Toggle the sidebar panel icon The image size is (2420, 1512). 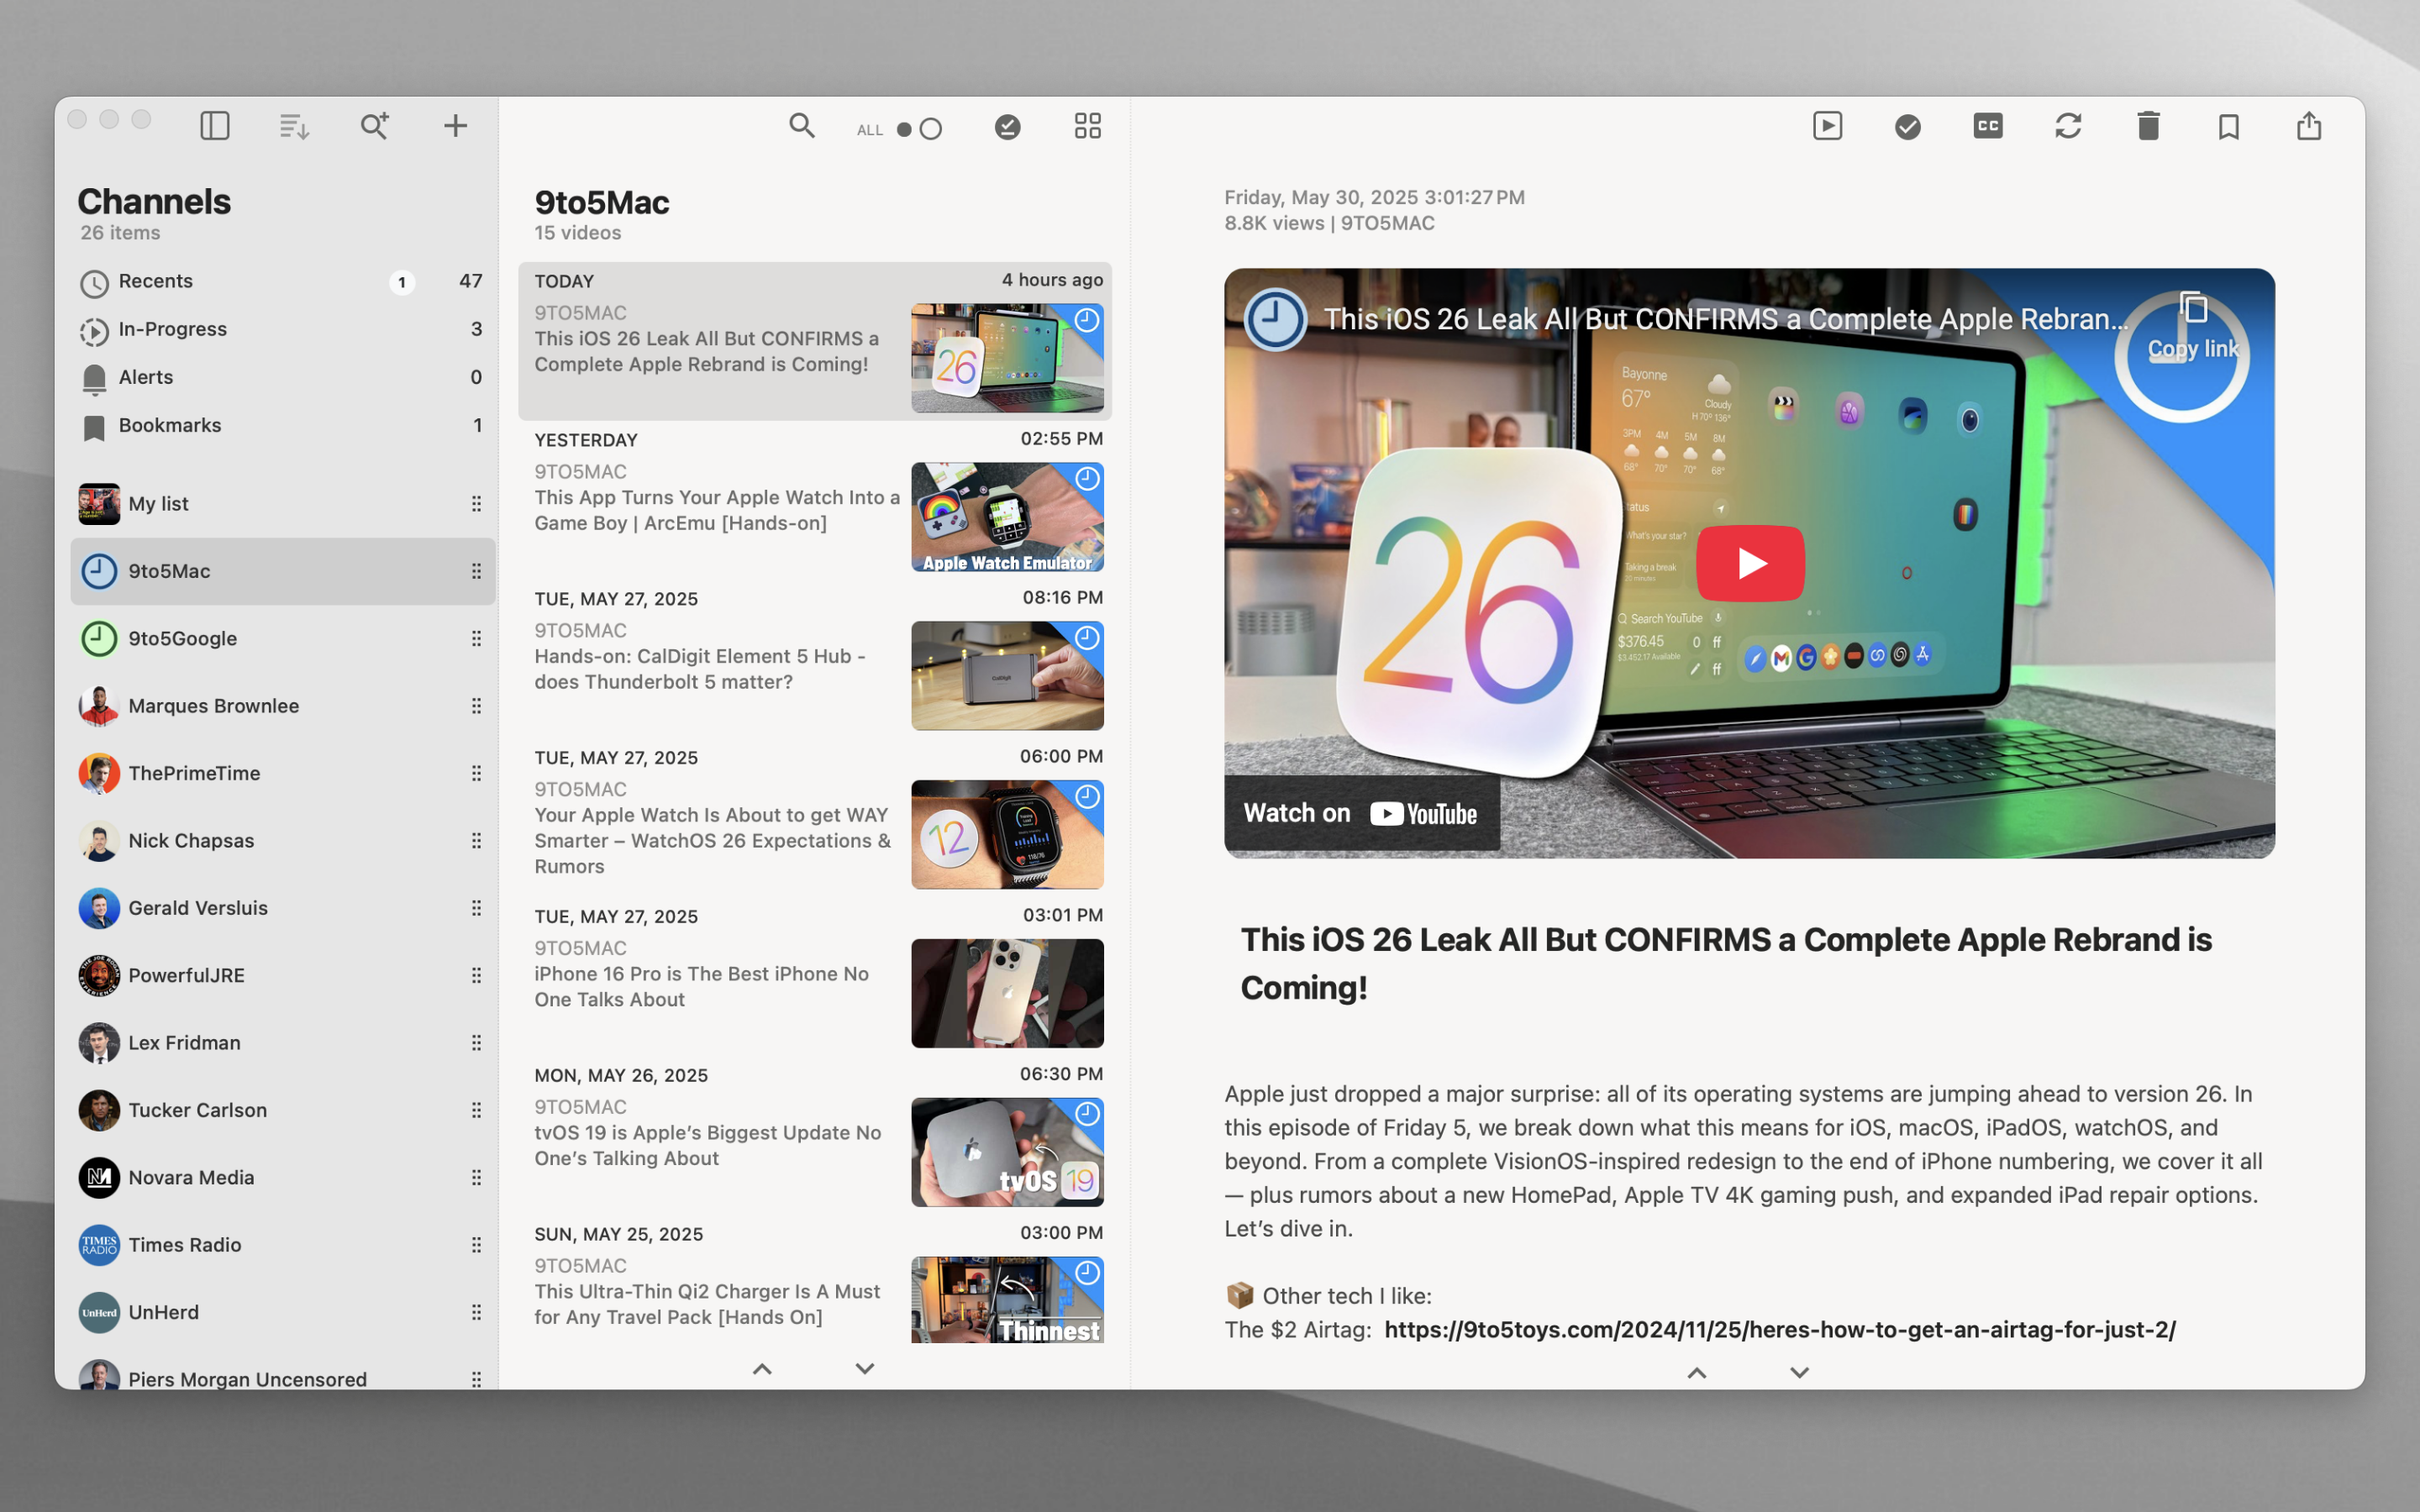[215, 126]
